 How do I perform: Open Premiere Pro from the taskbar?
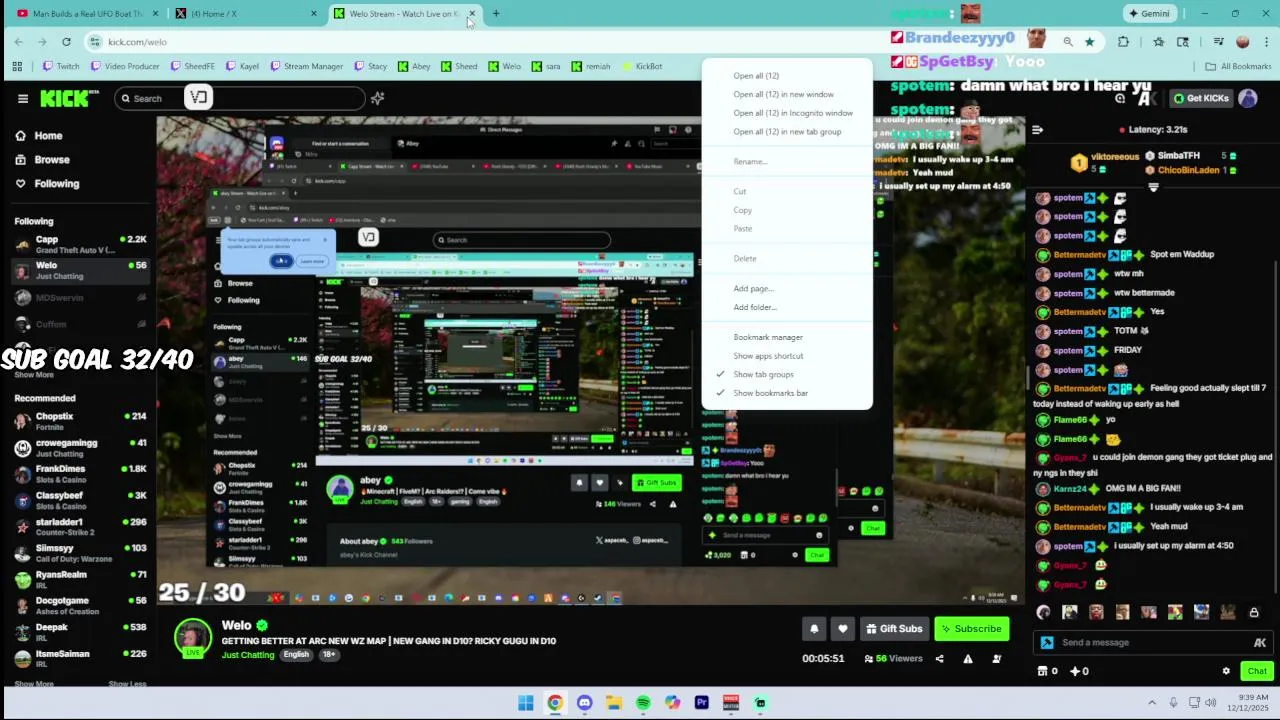click(701, 703)
